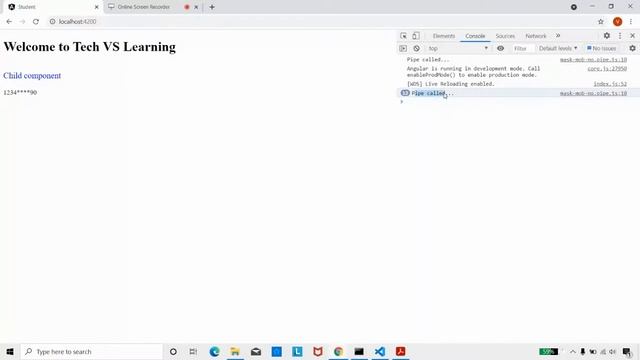Close the Student tab
Screen dimensions: 640x360
click(x=96, y=7)
